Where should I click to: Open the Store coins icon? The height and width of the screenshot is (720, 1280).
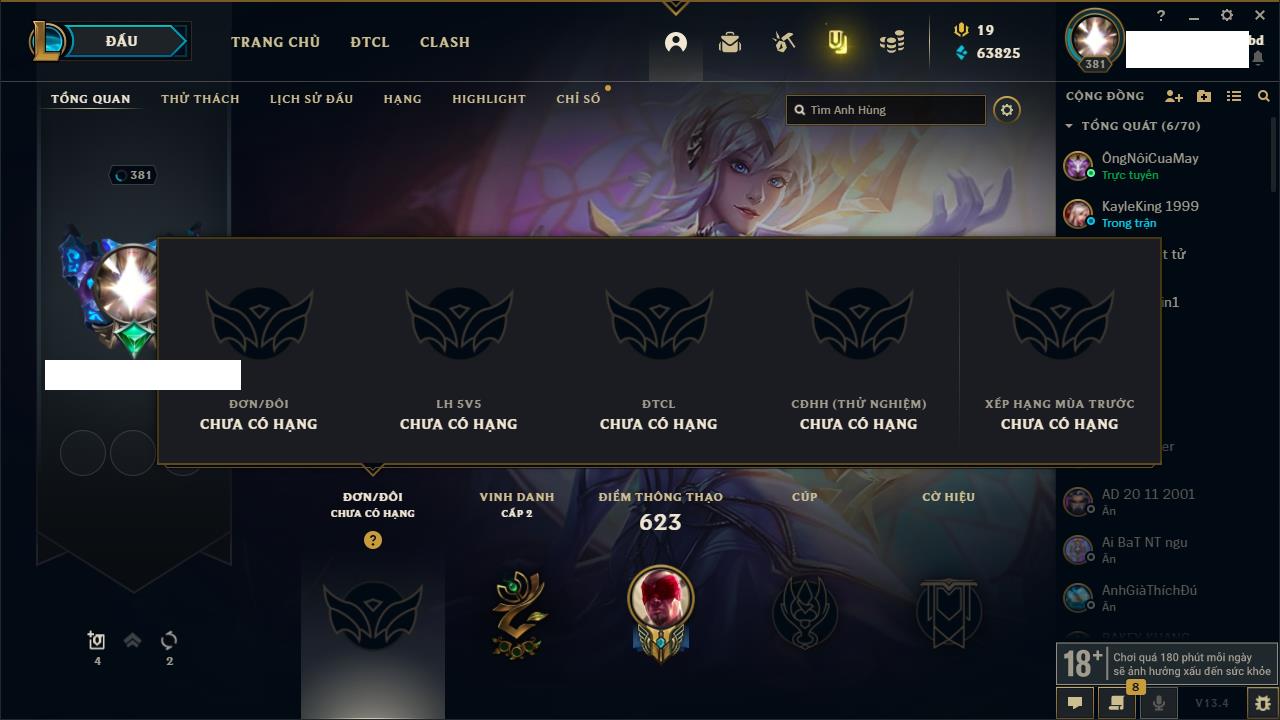coord(892,42)
